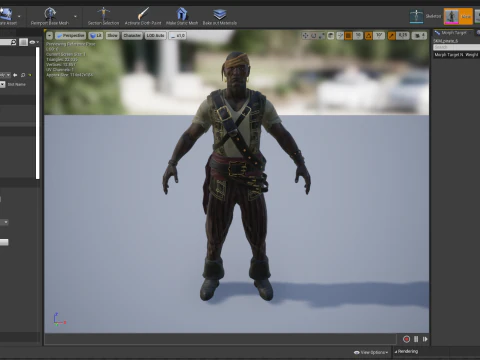Viewport: 480px width, 360px height.
Task: Open the viewport options arrow menu
Action: coord(50,35)
